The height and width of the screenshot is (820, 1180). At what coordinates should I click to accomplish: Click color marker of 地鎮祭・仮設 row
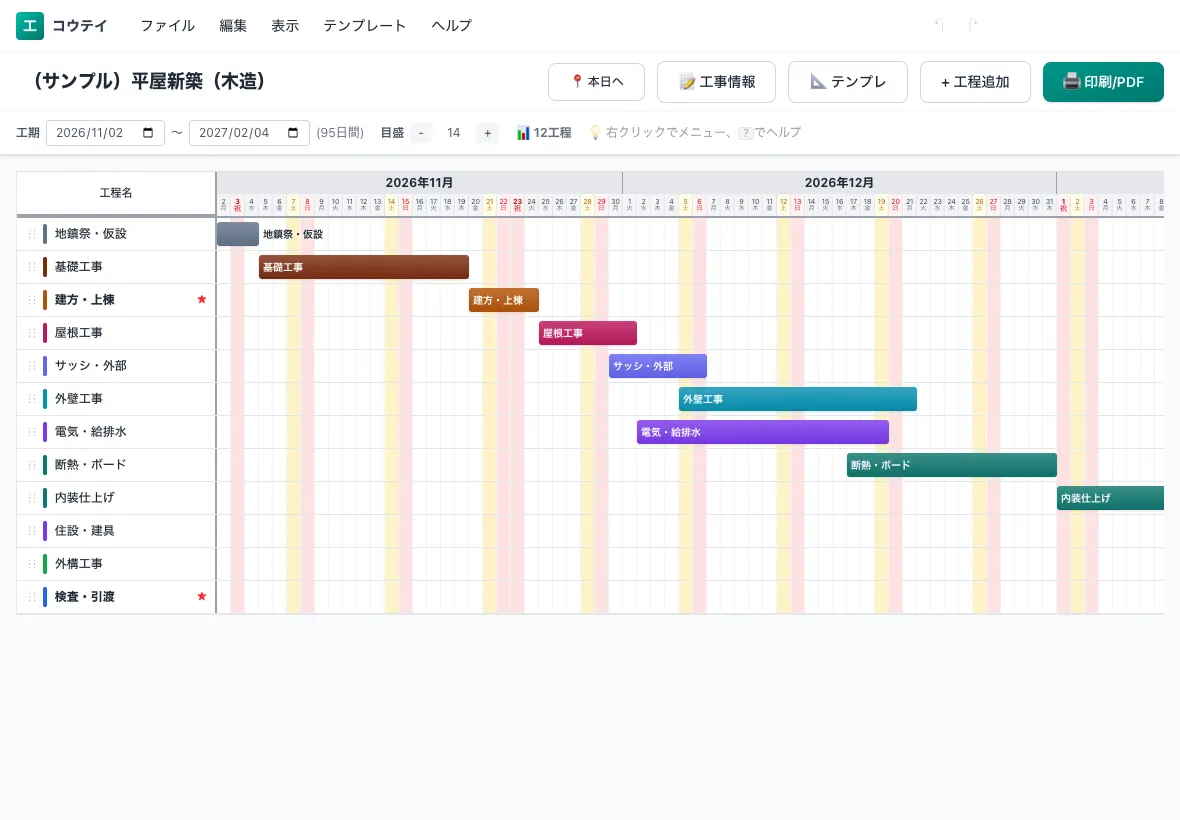point(45,234)
